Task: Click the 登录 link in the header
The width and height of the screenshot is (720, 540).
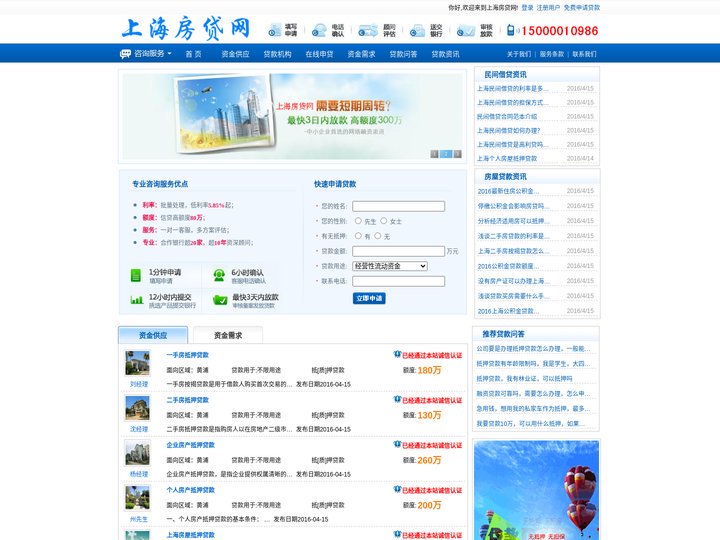Action: (x=527, y=8)
